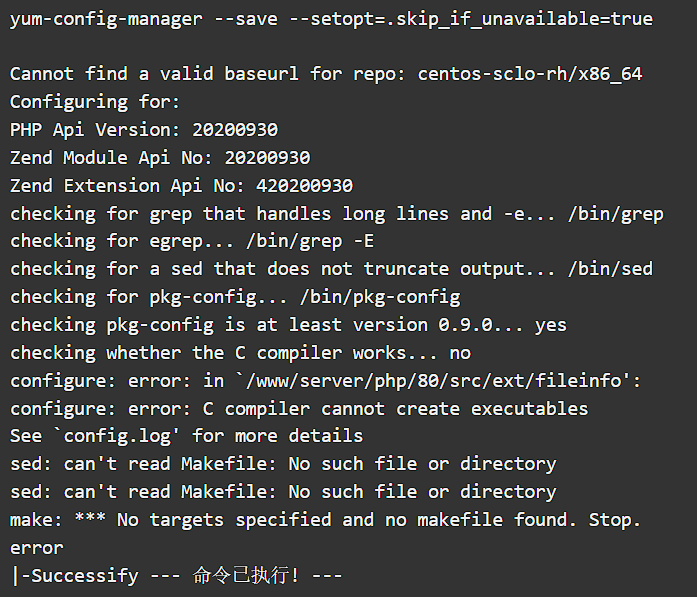Click the 'checking for pkg-config...' line
Image resolution: width=697 pixels, height=597 pixels.
(x=235, y=298)
